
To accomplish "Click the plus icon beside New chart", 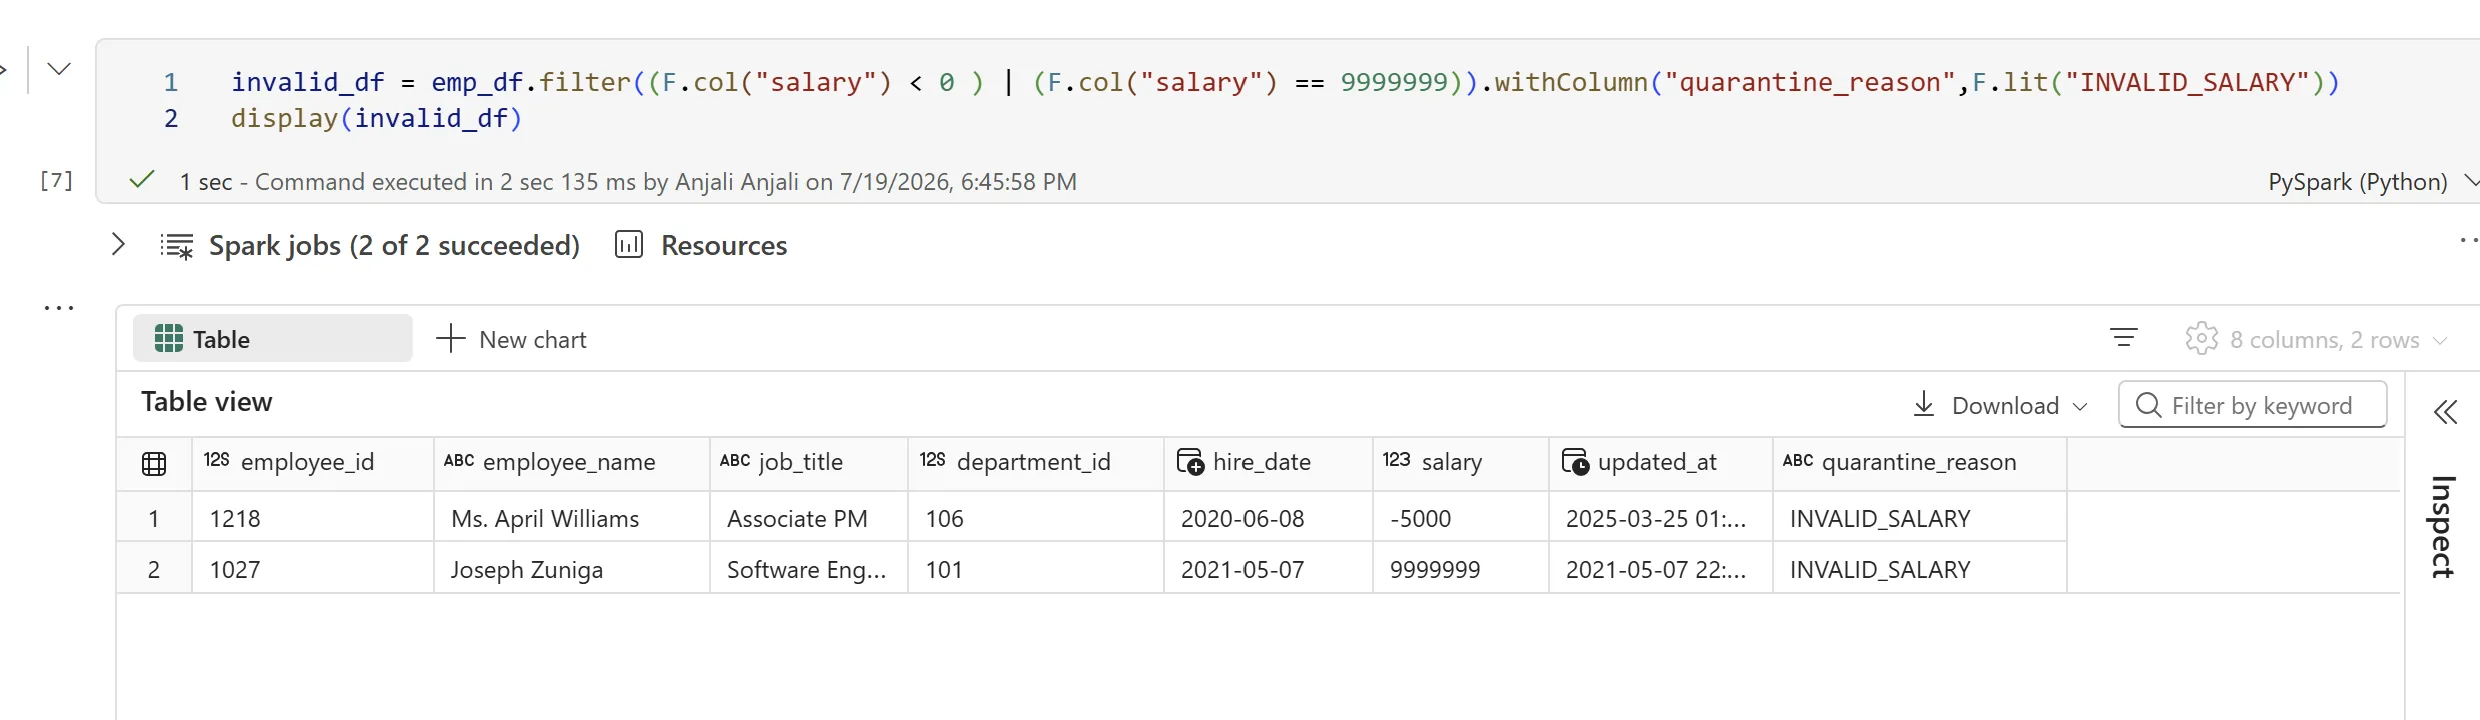I will pyautogui.click(x=451, y=338).
